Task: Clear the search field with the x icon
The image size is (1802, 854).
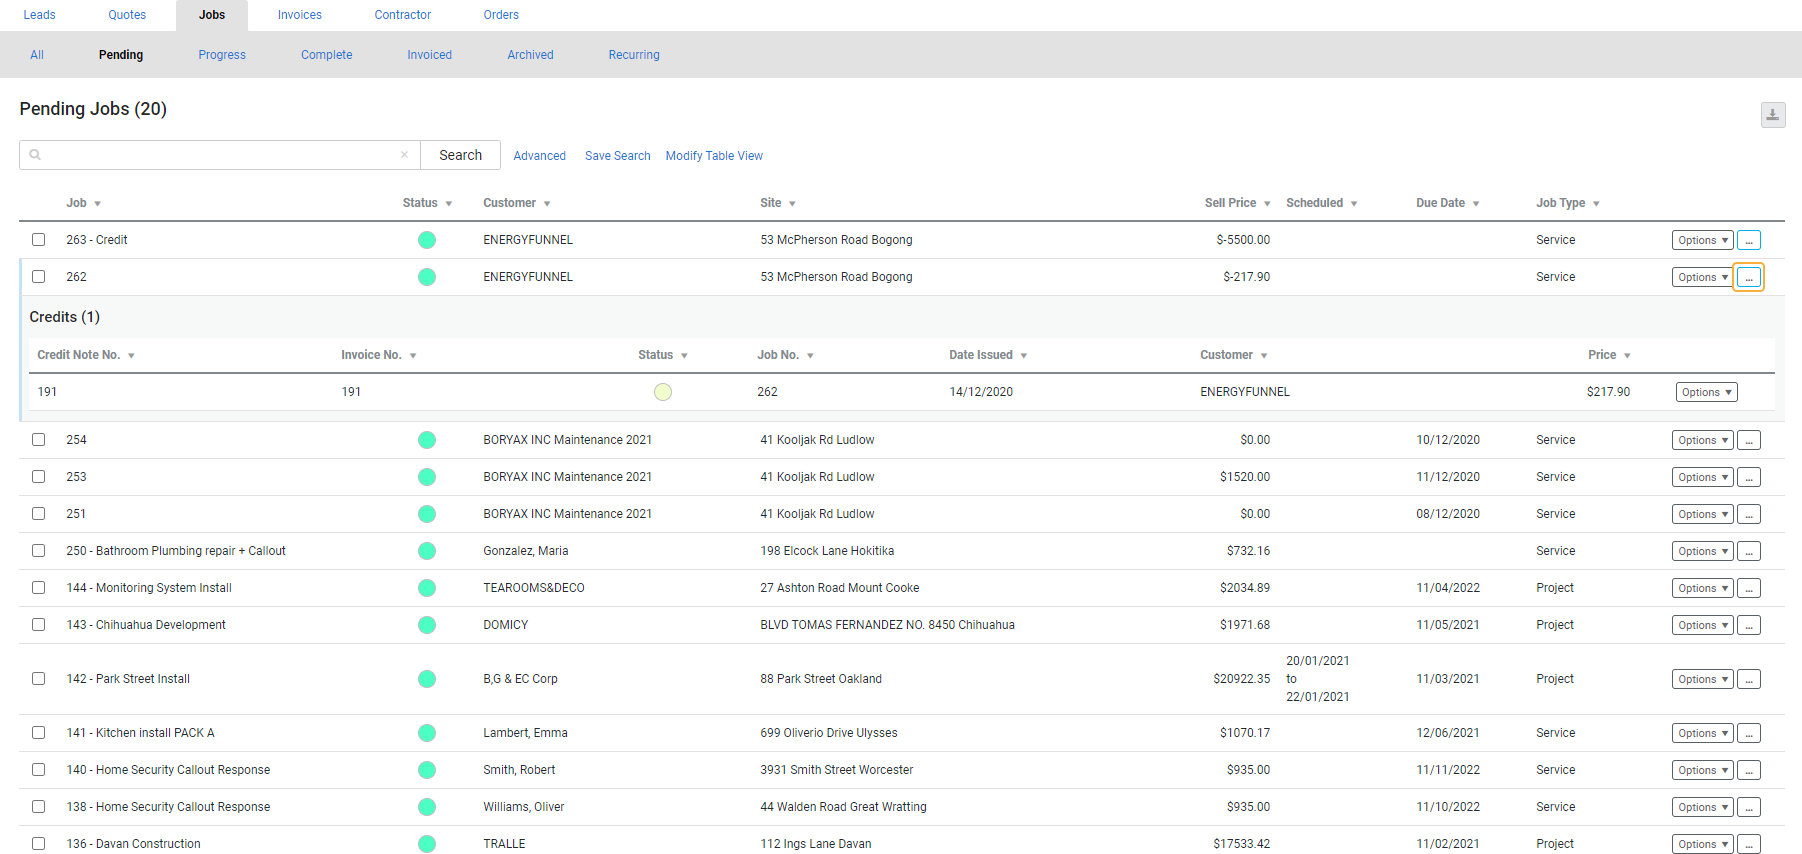Action: (404, 155)
